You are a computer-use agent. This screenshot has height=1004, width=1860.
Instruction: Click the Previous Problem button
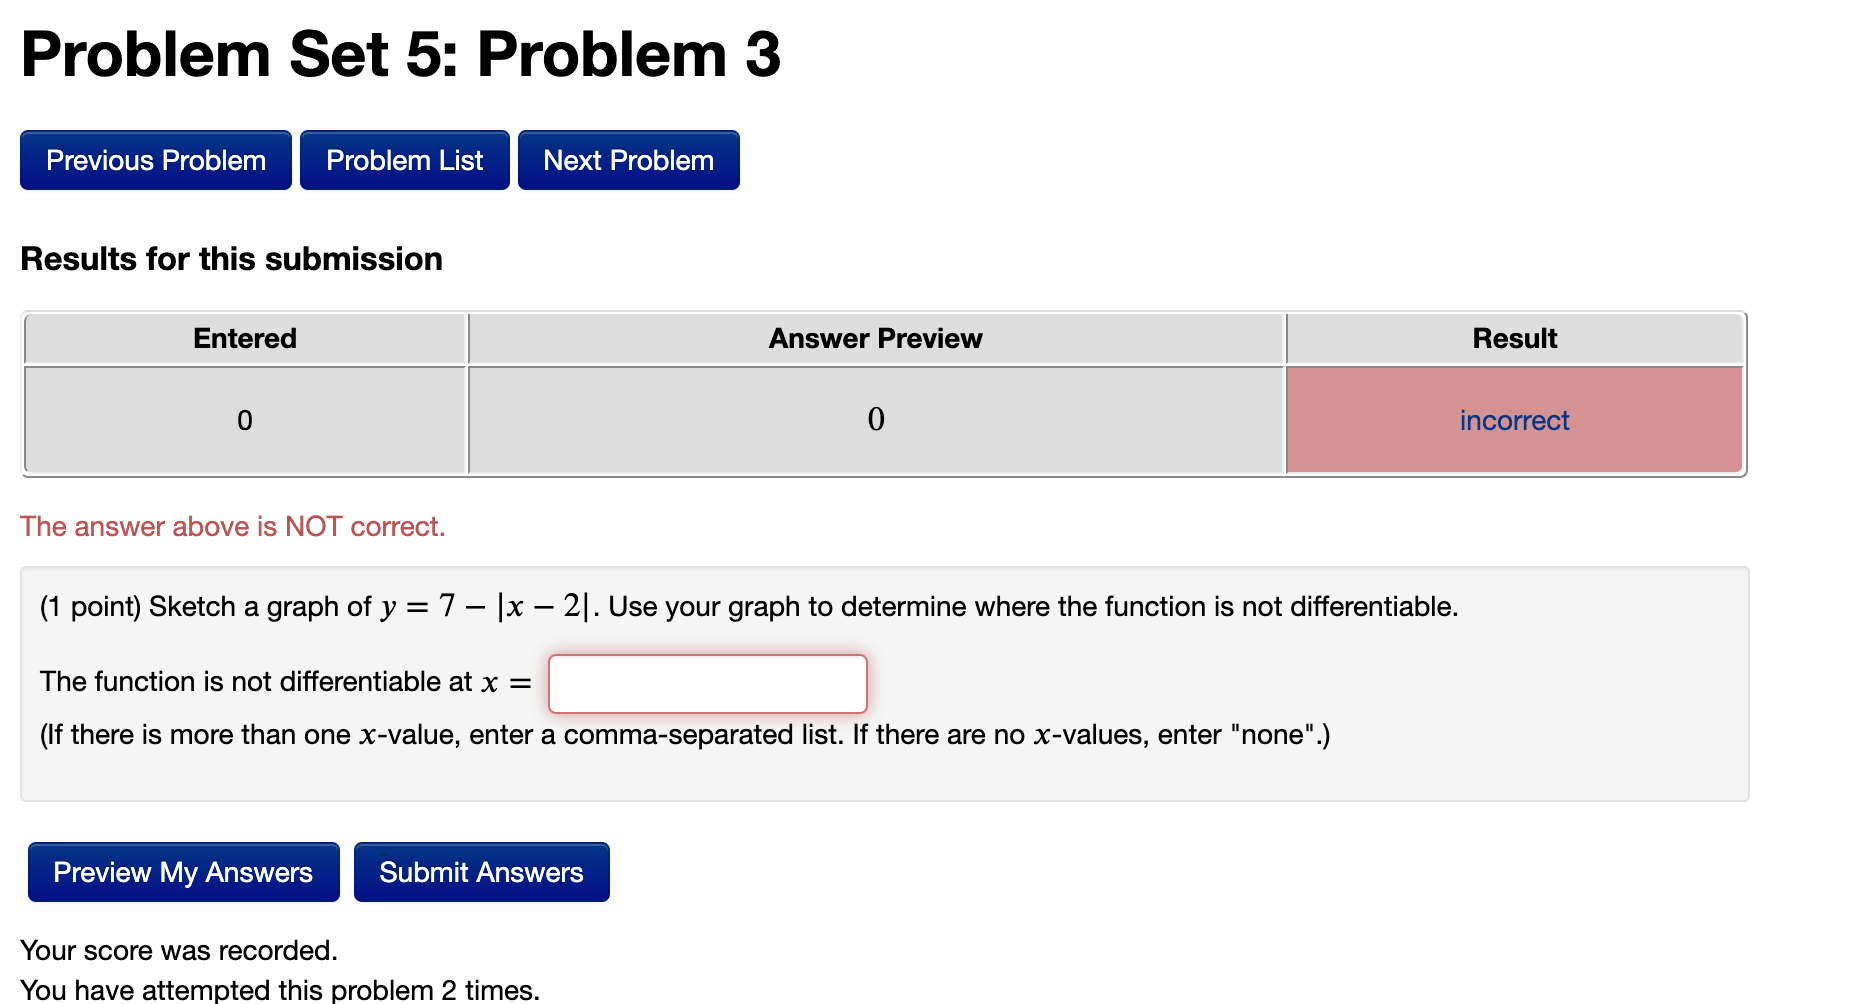(x=154, y=160)
